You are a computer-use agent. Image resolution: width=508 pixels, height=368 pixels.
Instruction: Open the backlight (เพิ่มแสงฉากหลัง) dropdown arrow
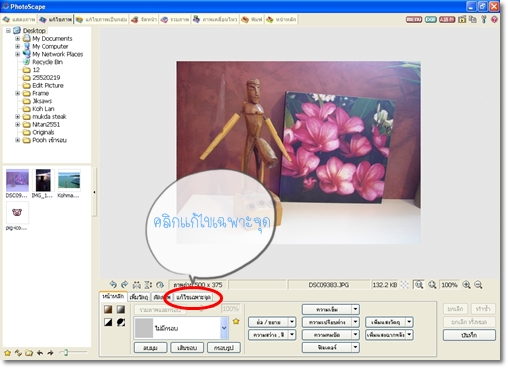(x=409, y=334)
